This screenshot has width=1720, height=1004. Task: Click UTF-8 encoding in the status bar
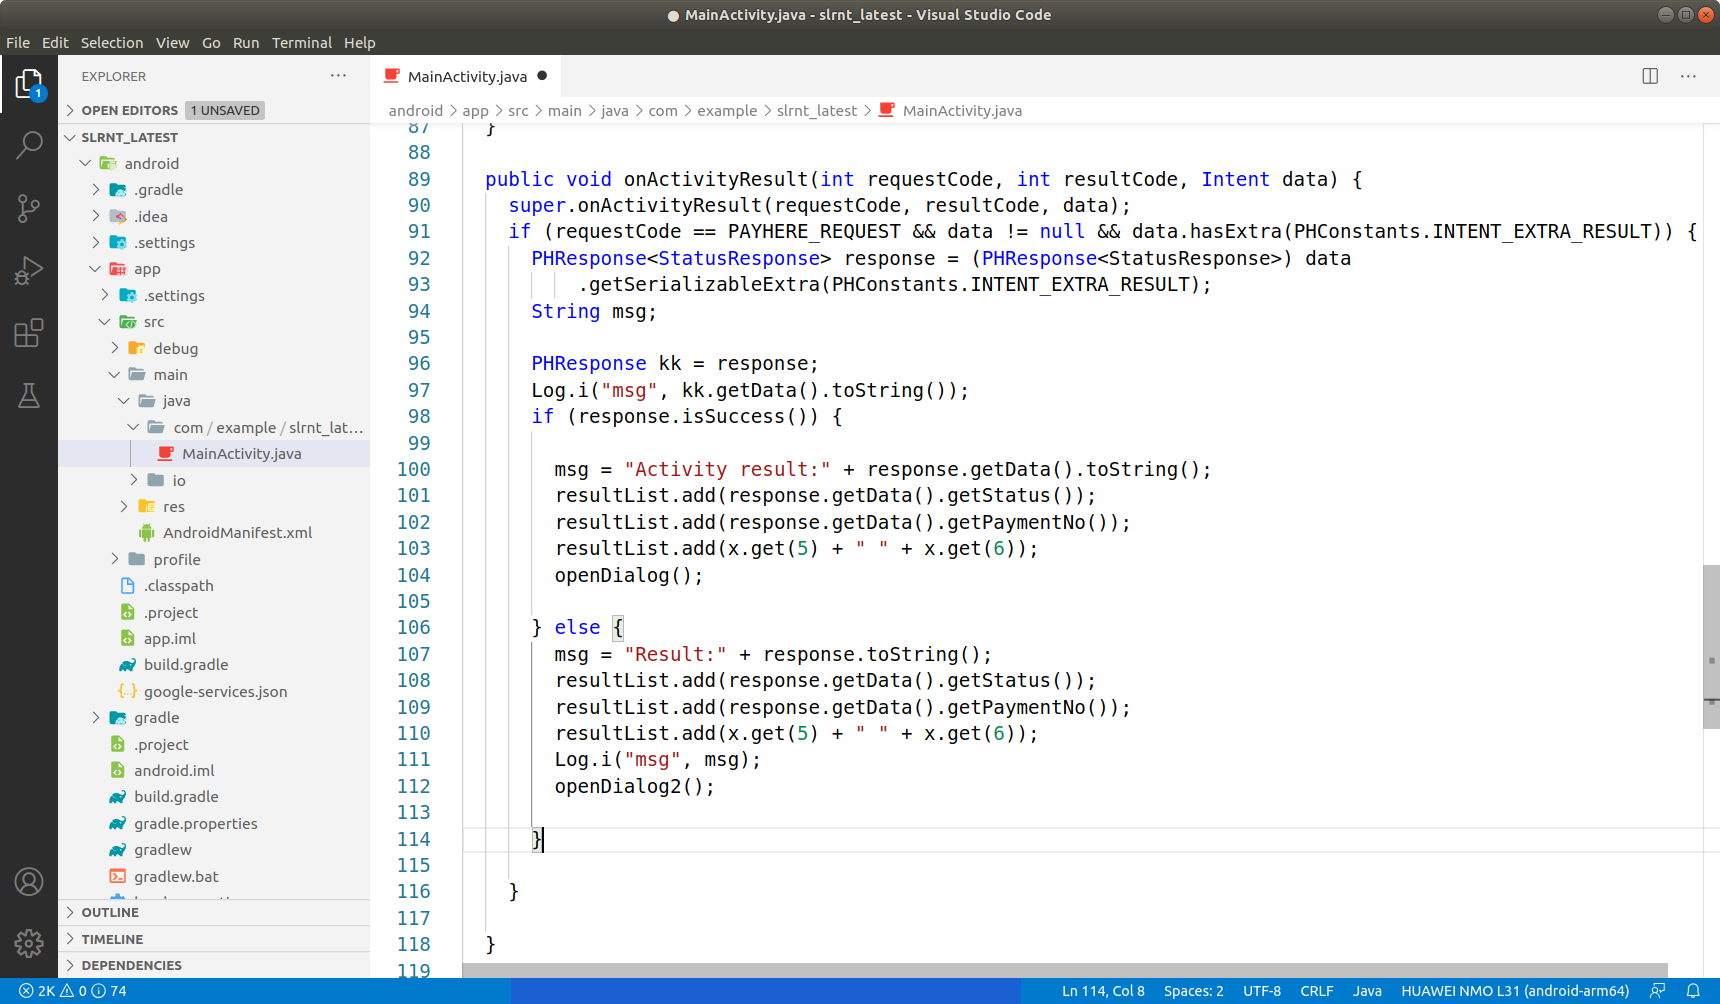coord(1262,990)
